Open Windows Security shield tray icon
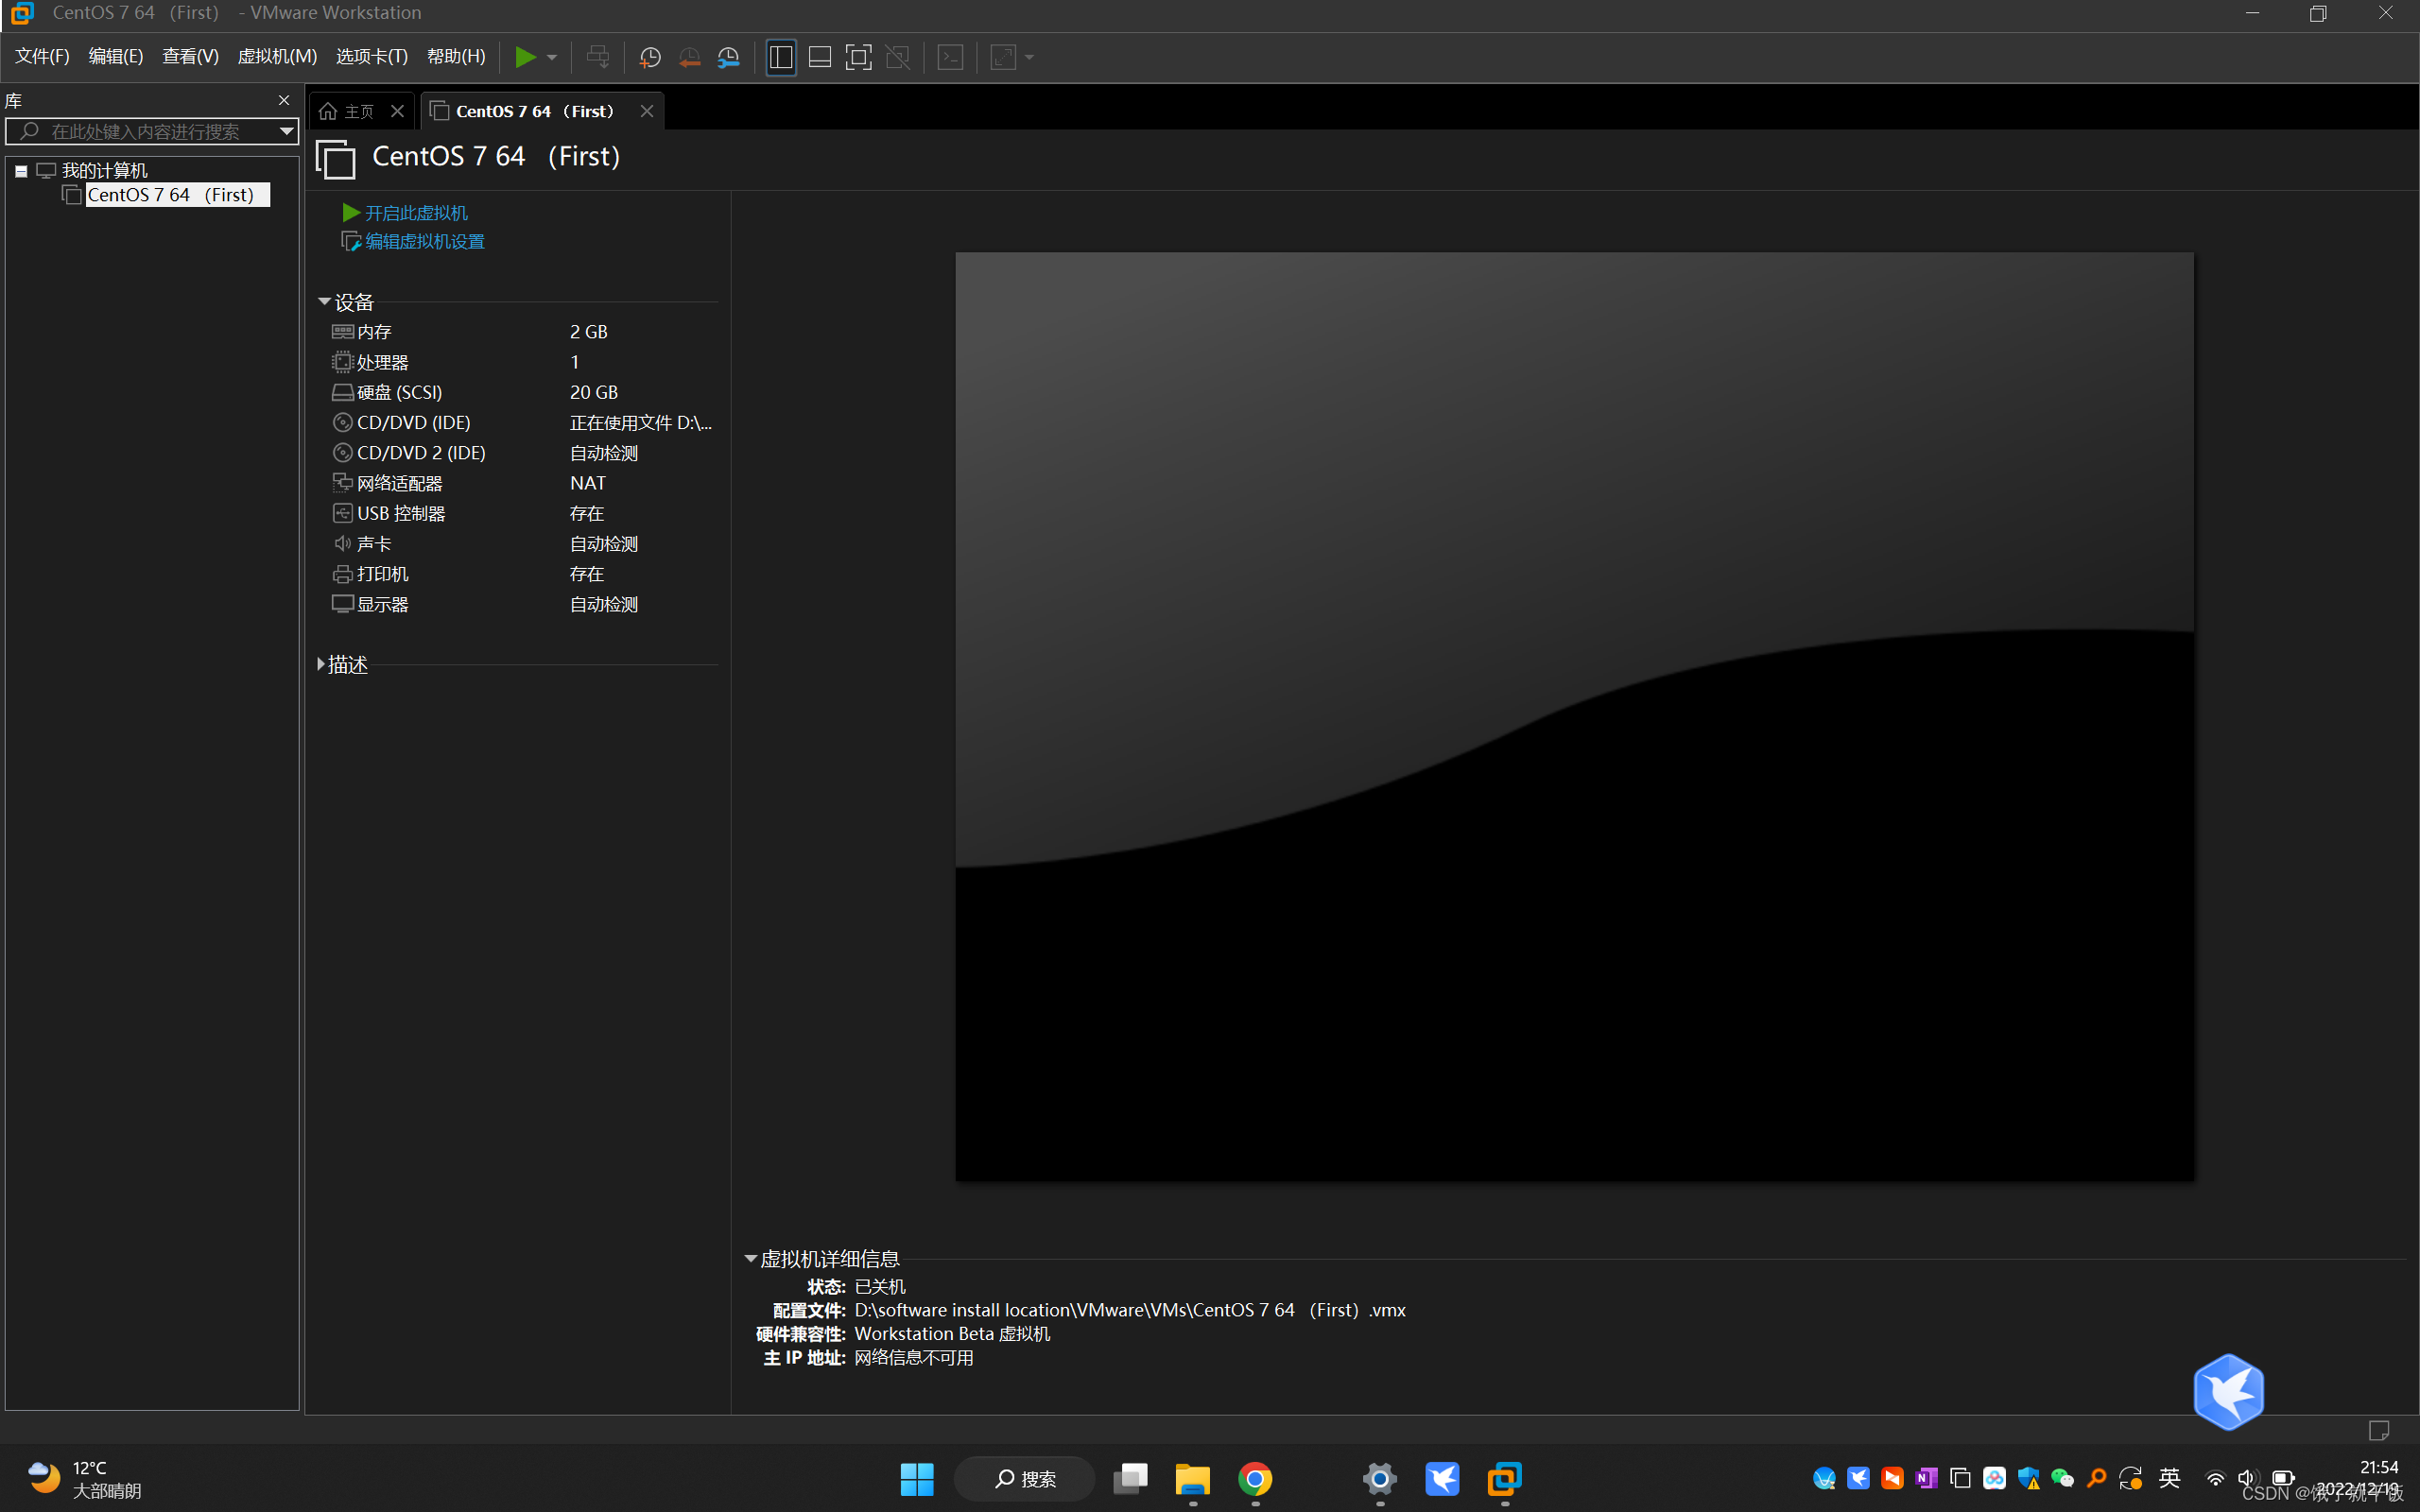The image size is (2420, 1512). pos(2028,1478)
